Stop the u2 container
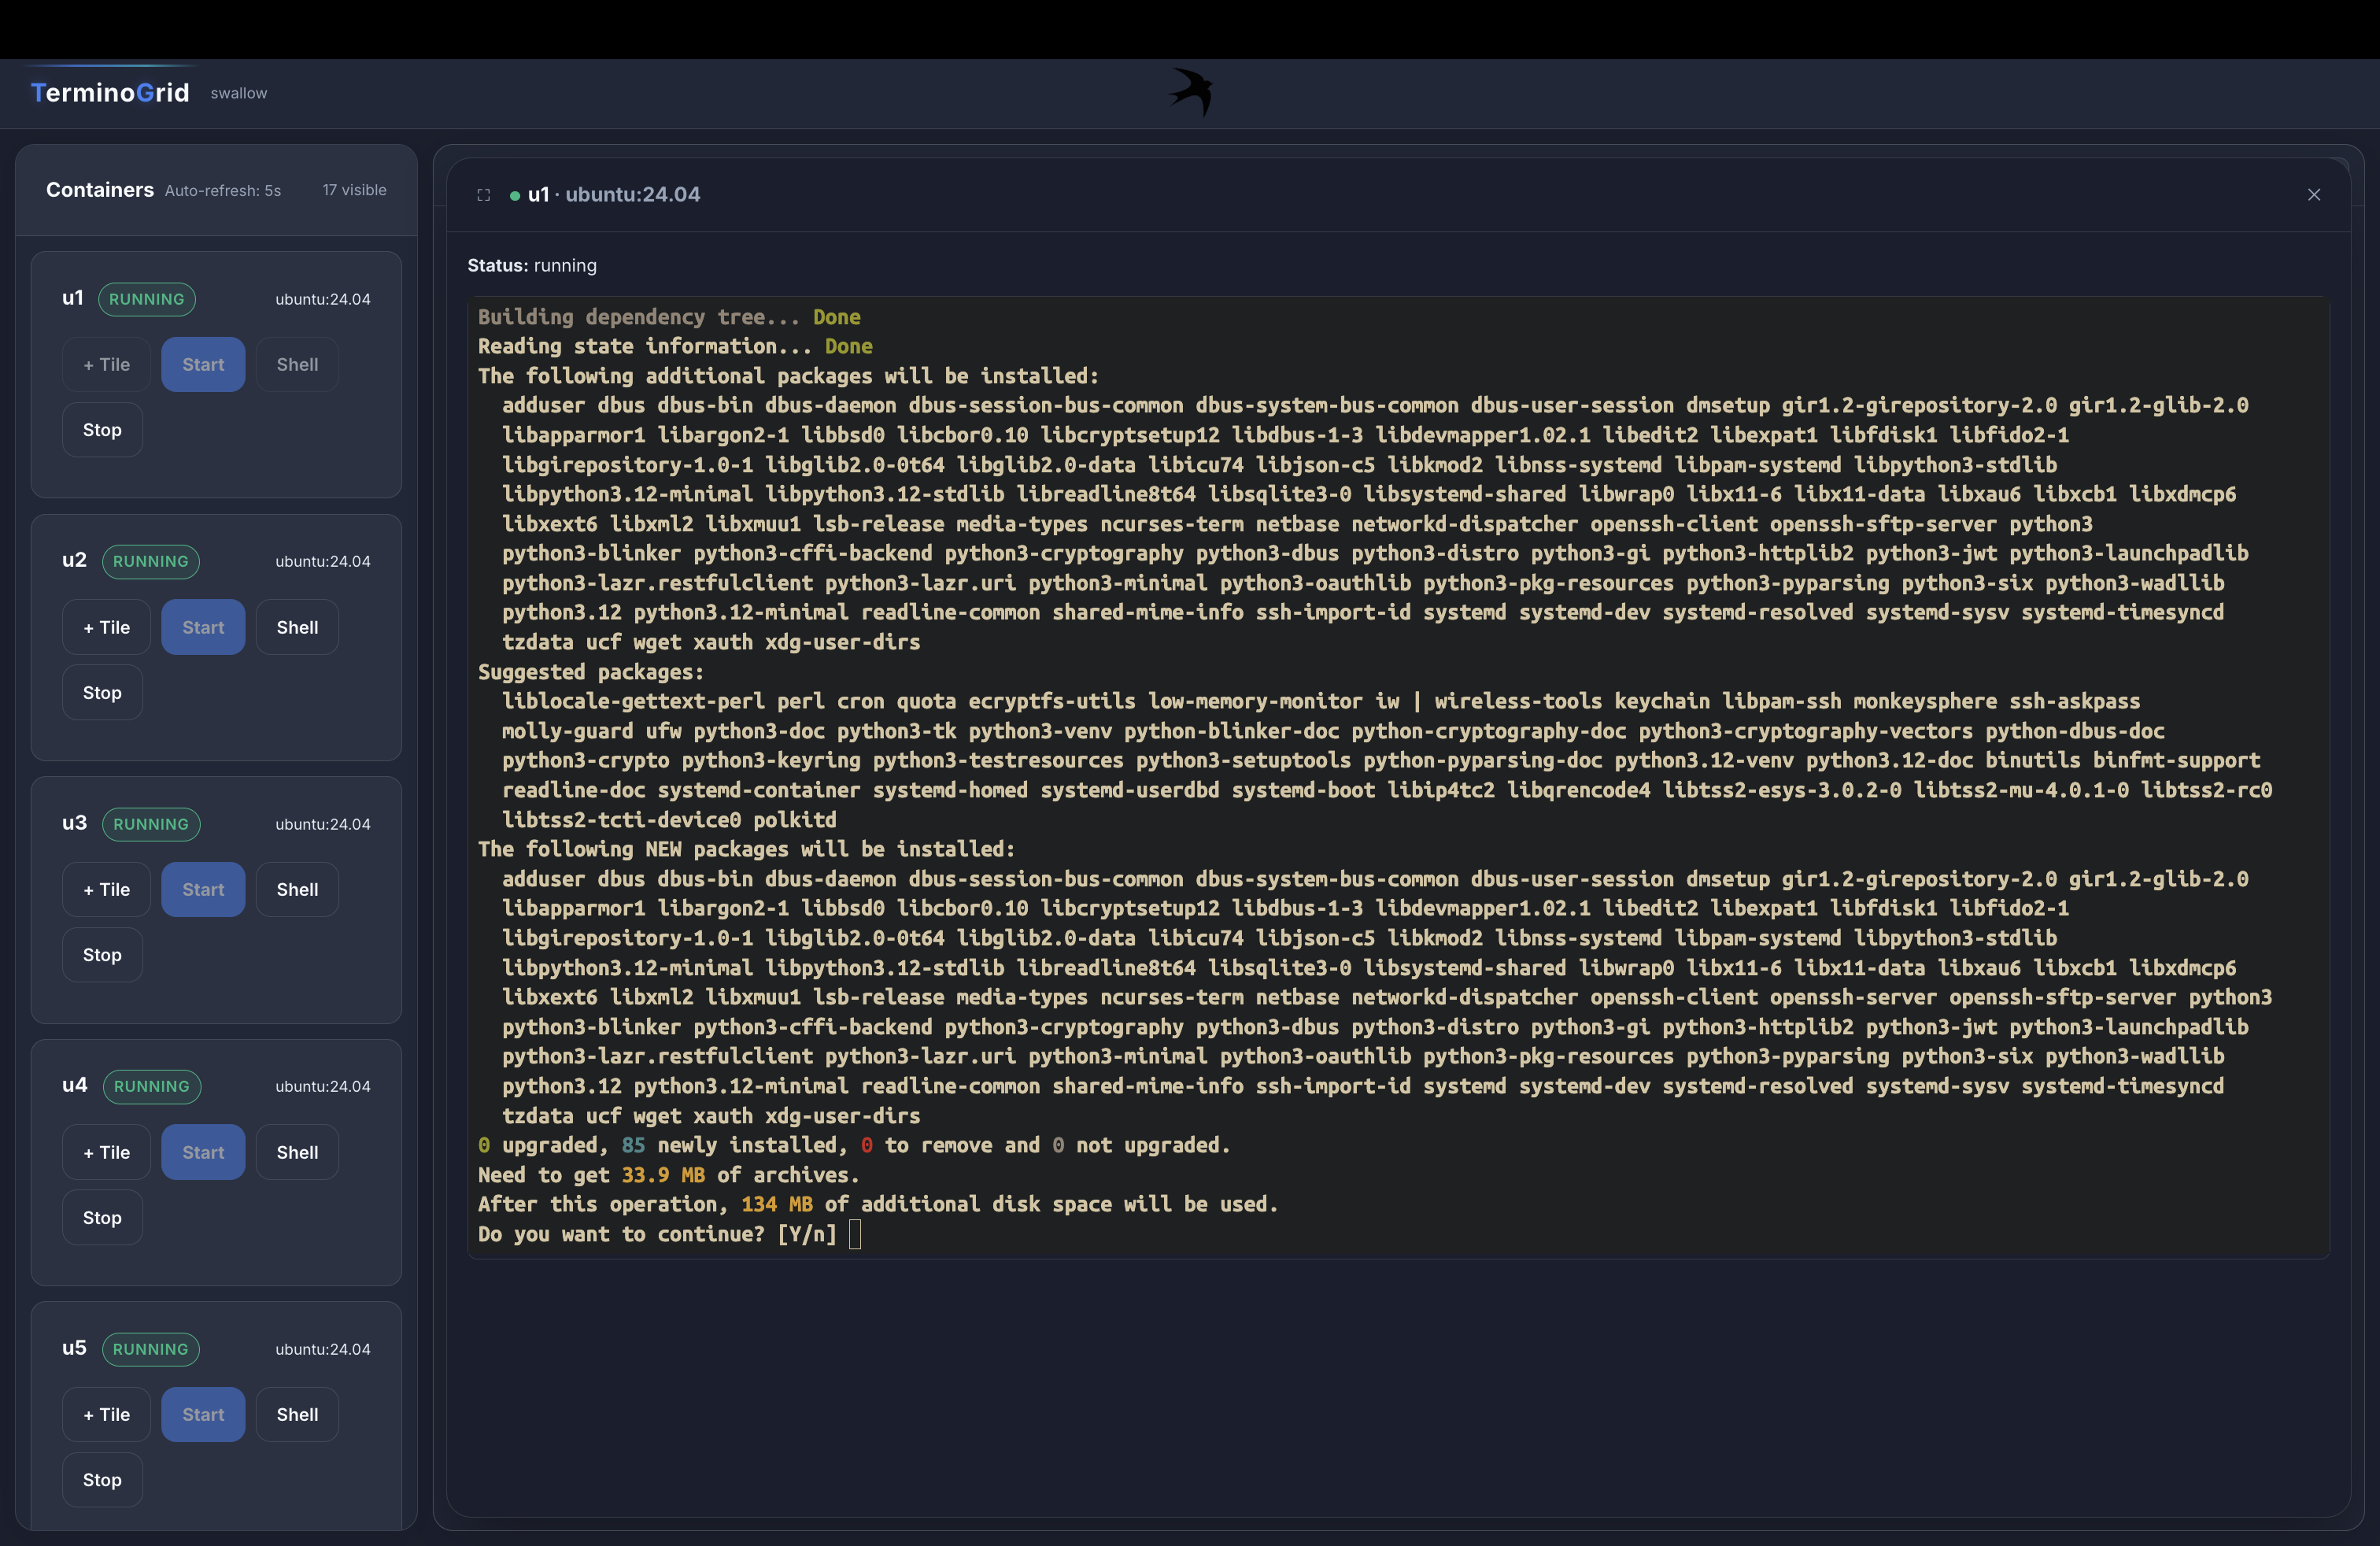 pos(102,693)
